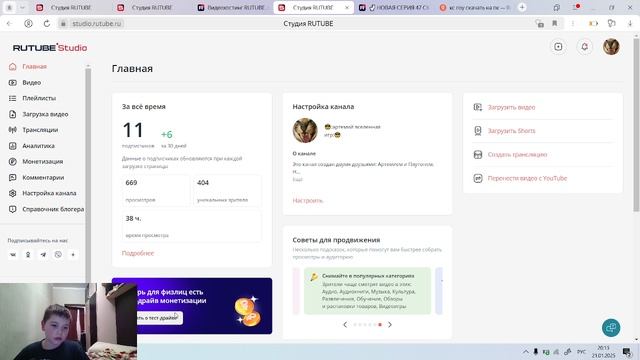Switch to the Видеохостинг RUTUBE tab
Viewport: 640px width, 360px height.
(231, 7)
